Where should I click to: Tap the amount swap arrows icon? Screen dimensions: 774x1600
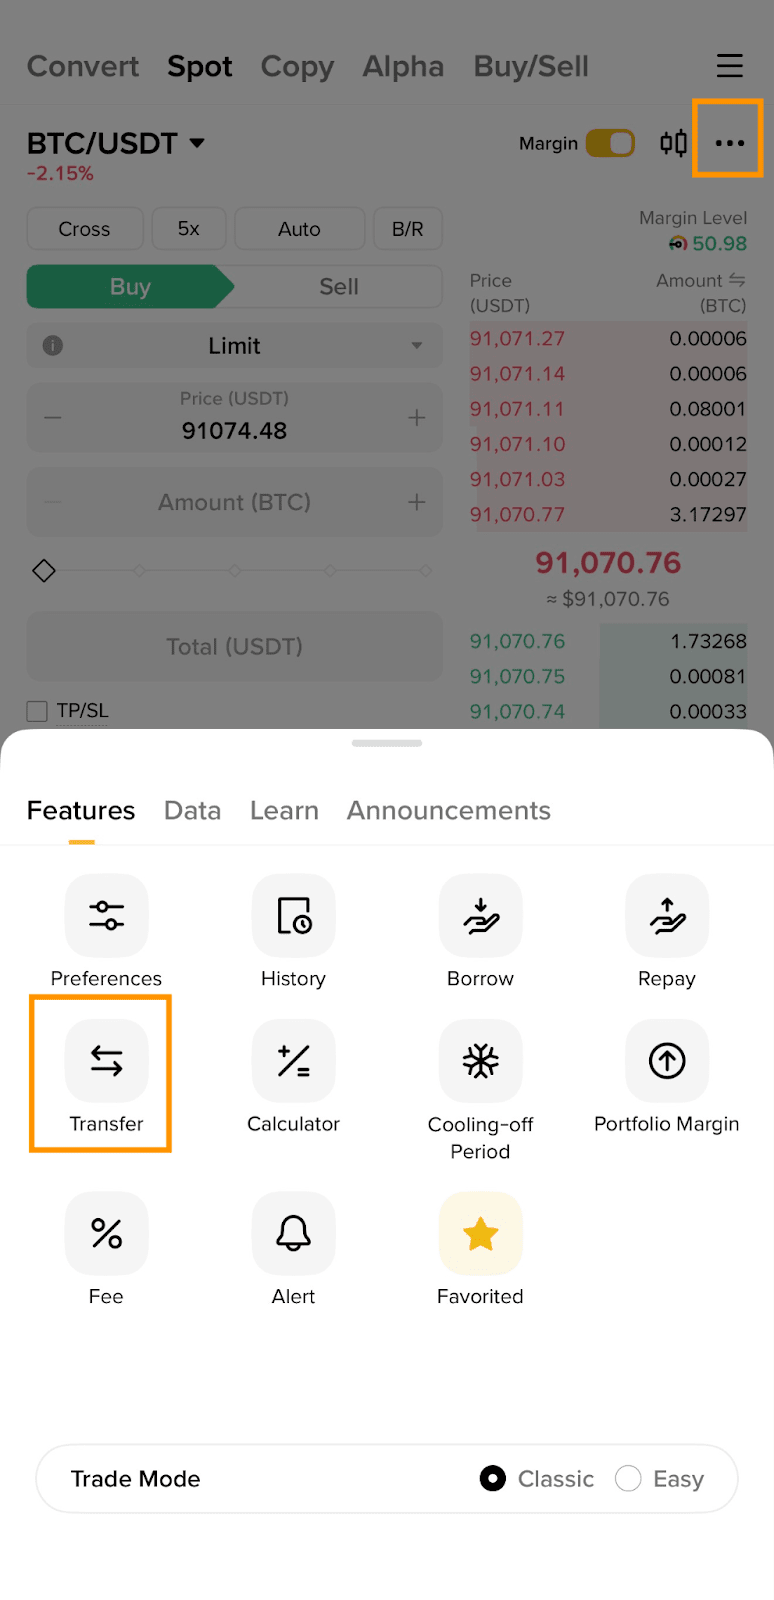coord(737,280)
